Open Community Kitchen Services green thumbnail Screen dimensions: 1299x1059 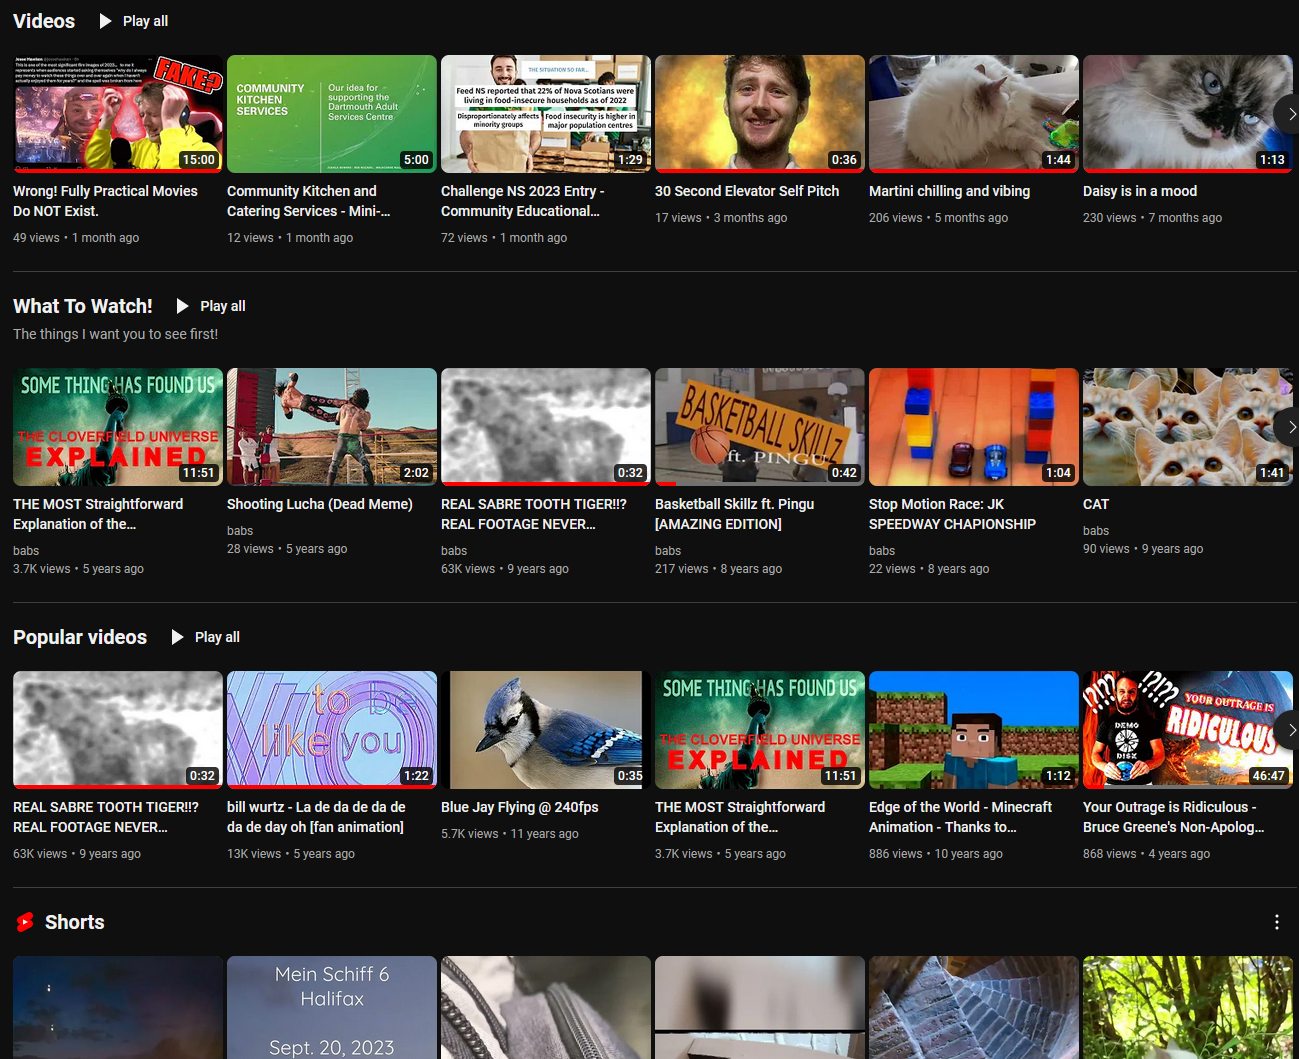332,114
